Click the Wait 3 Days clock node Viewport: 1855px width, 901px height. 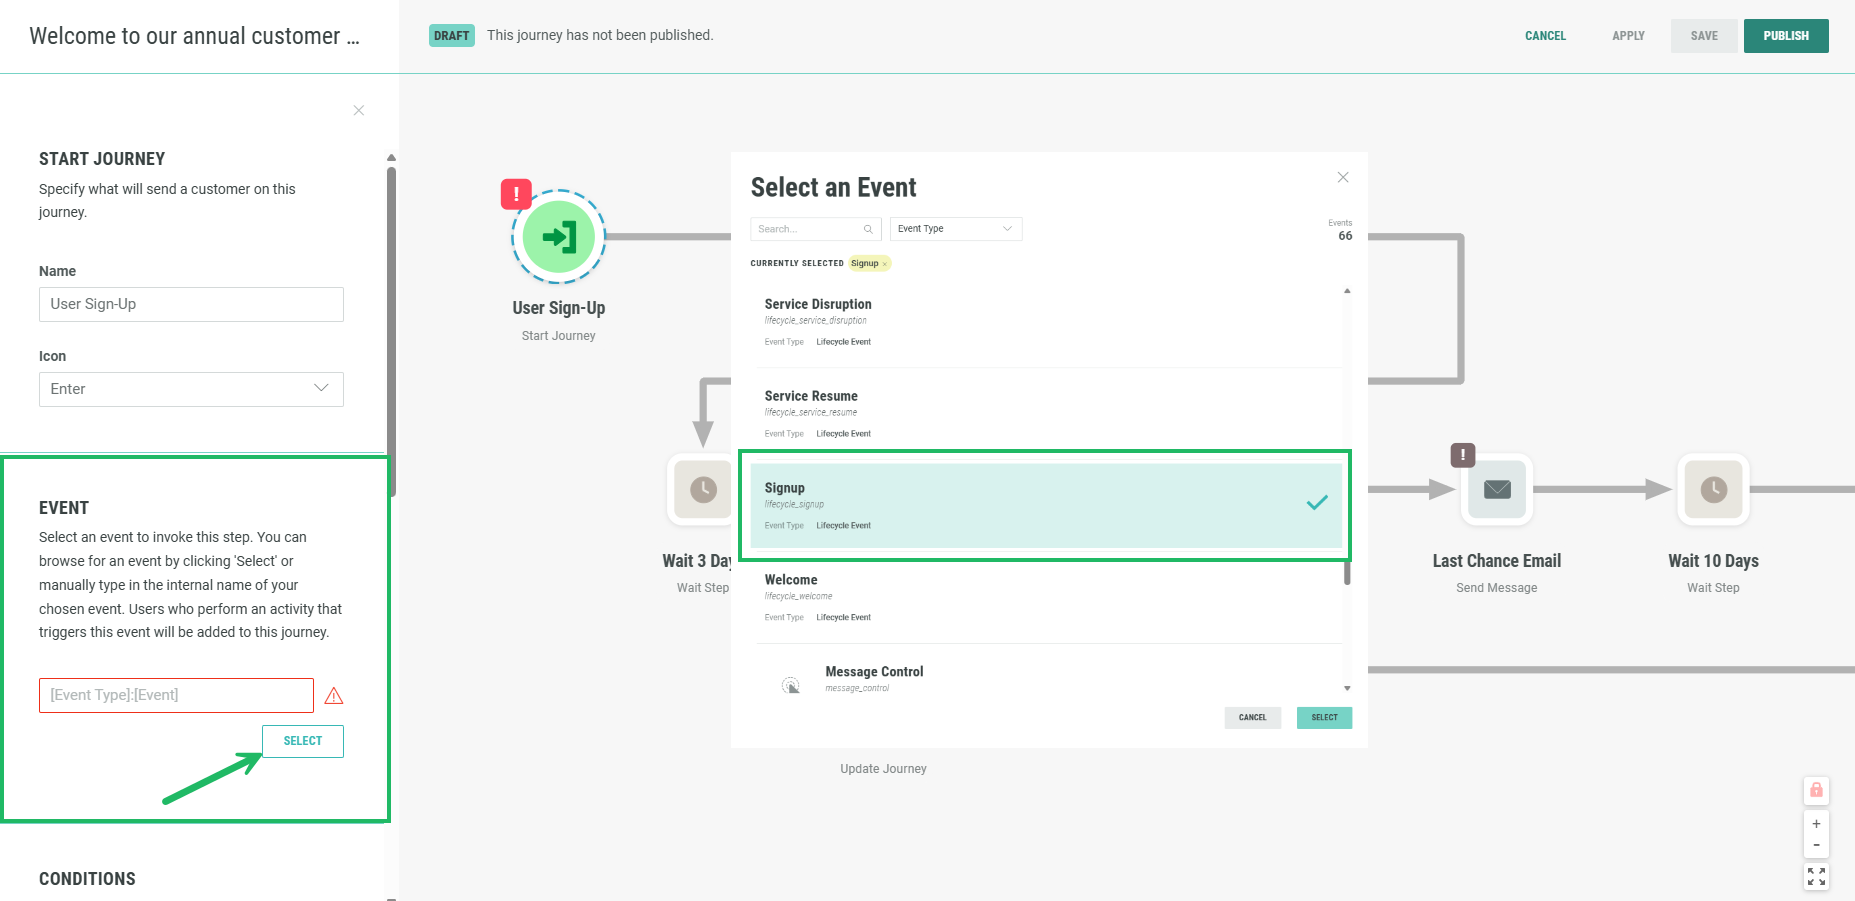click(703, 489)
